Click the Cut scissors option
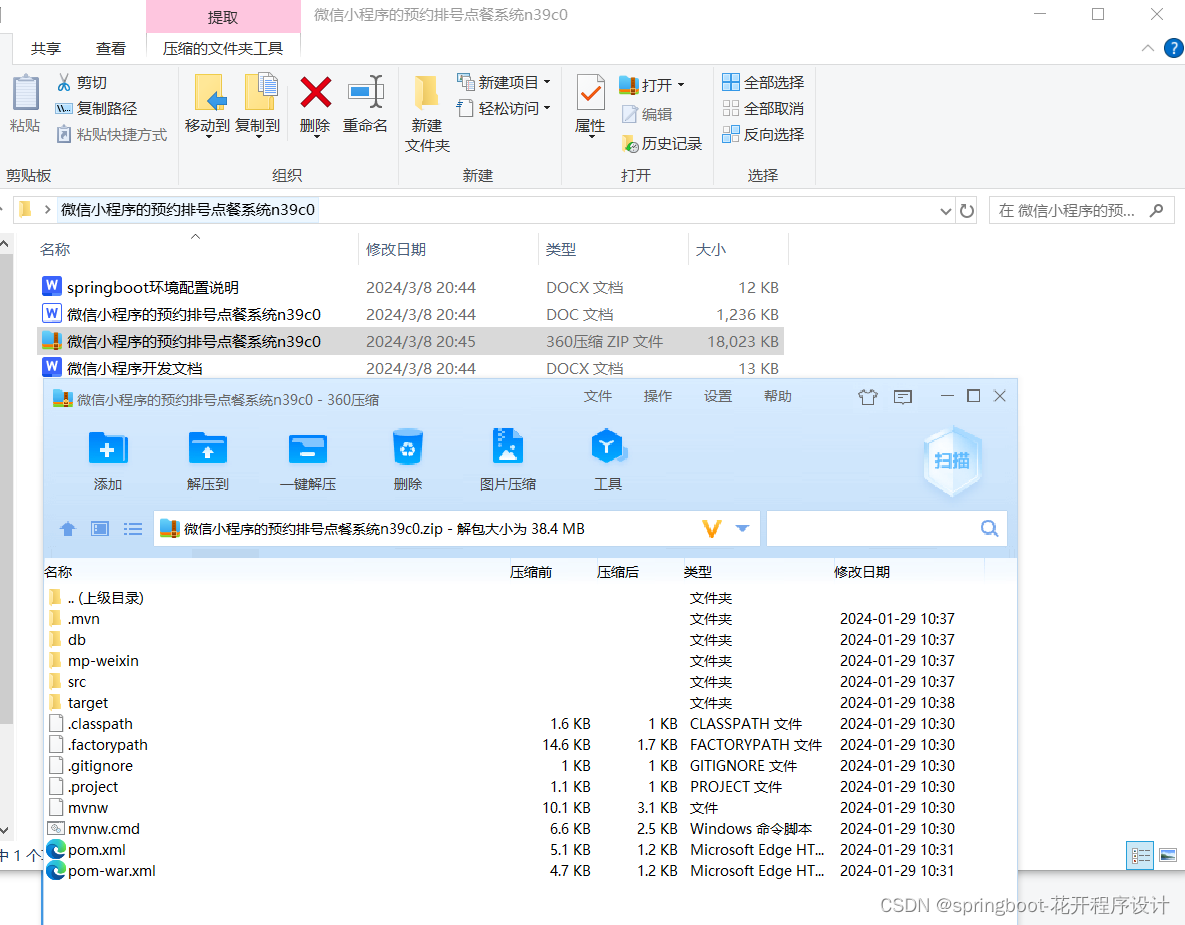The height and width of the screenshot is (925, 1185). [x=82, y=82]
